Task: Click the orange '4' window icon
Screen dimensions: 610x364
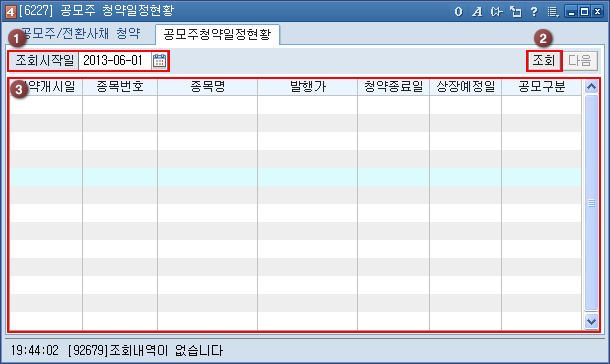Action: 11,12
